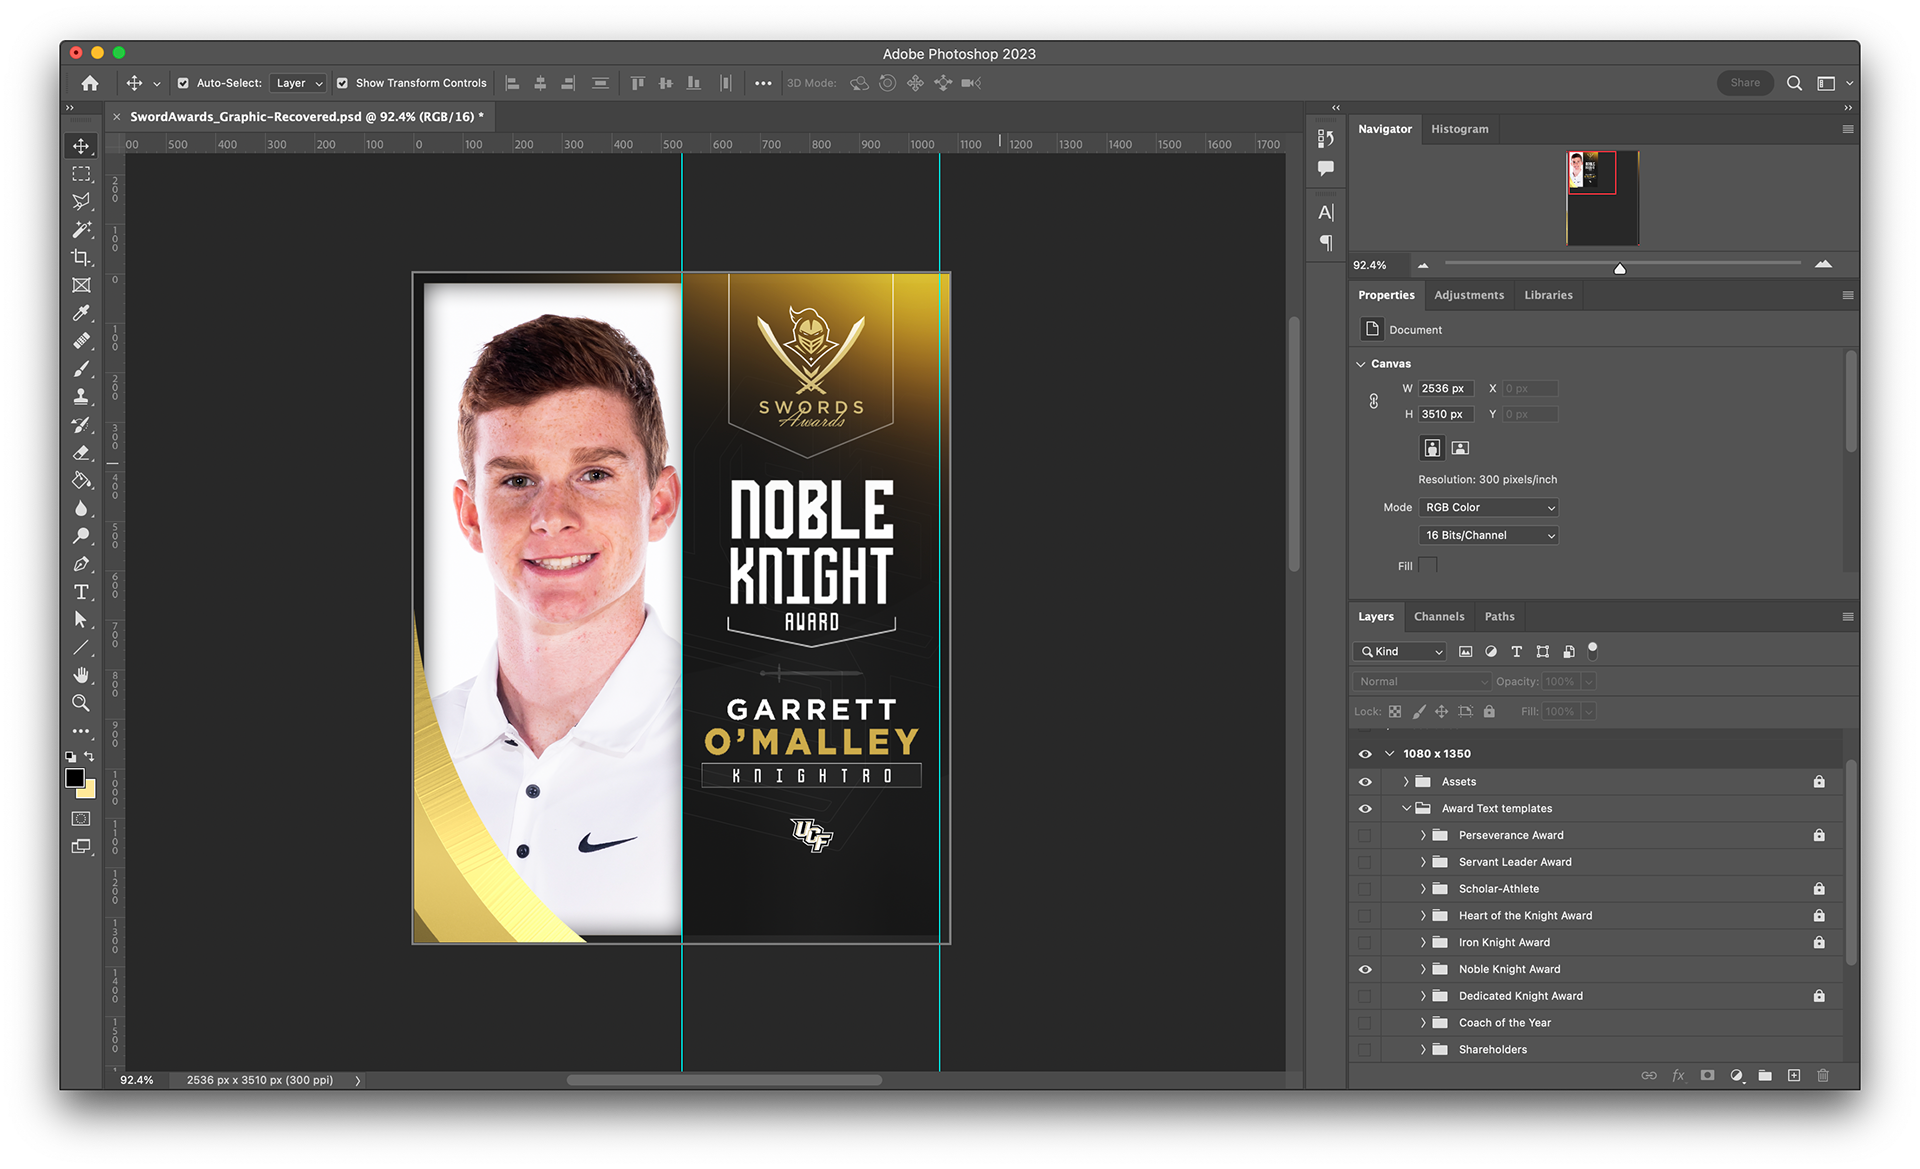Viewport: 1920px width, 1169px height.
Task: Click the Navigator zoom slider handle
Action: click(1620, 268)
